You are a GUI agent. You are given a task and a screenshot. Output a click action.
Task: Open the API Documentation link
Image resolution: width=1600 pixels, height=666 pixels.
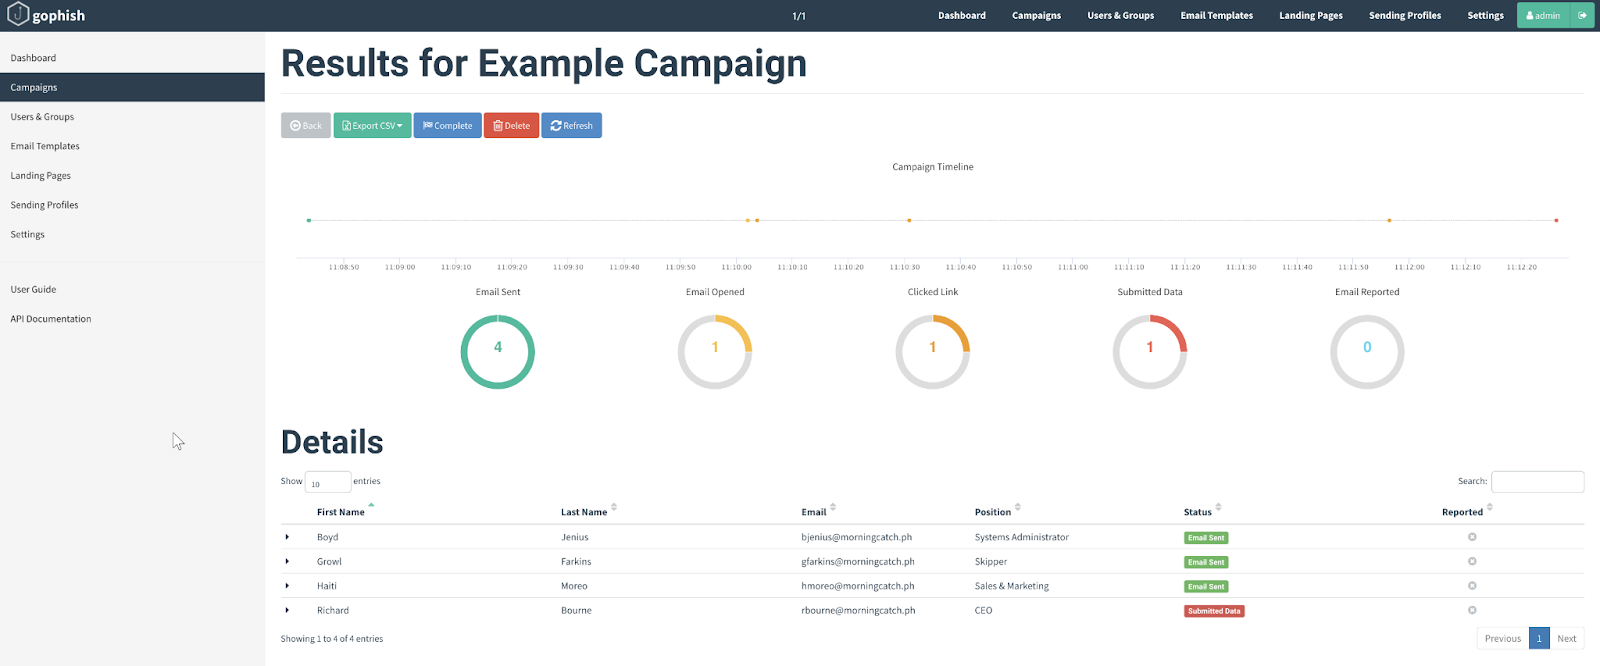click(x=51, y=319)
